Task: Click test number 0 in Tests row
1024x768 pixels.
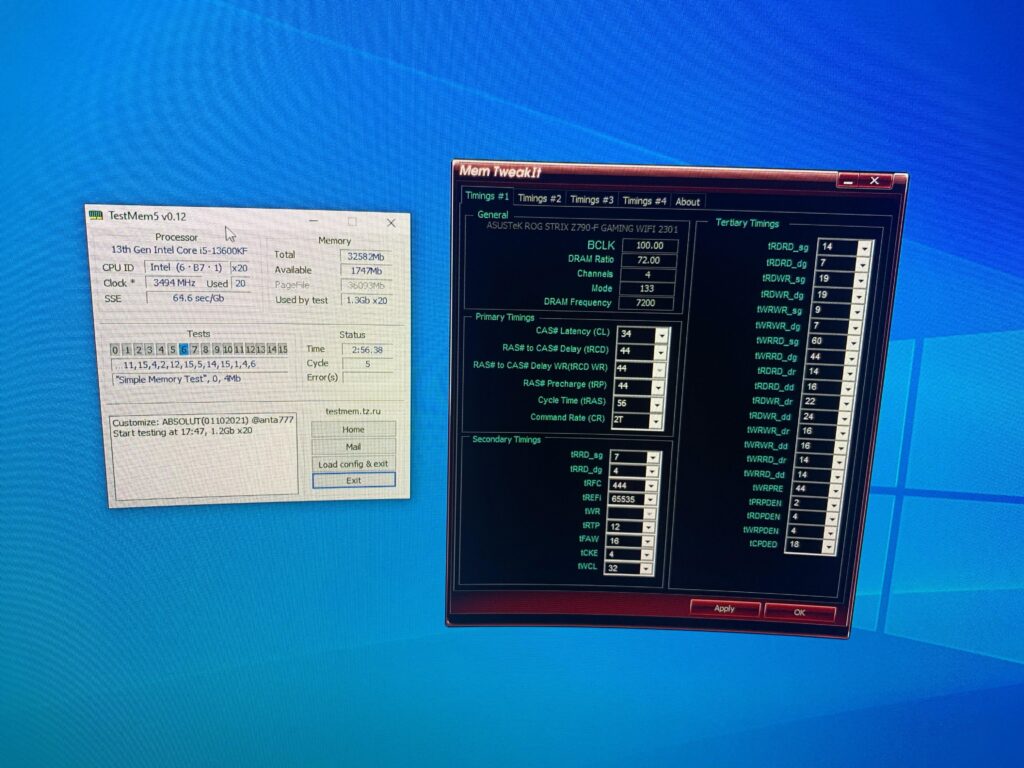Action: pyautogui.click(x=115, y=350)
